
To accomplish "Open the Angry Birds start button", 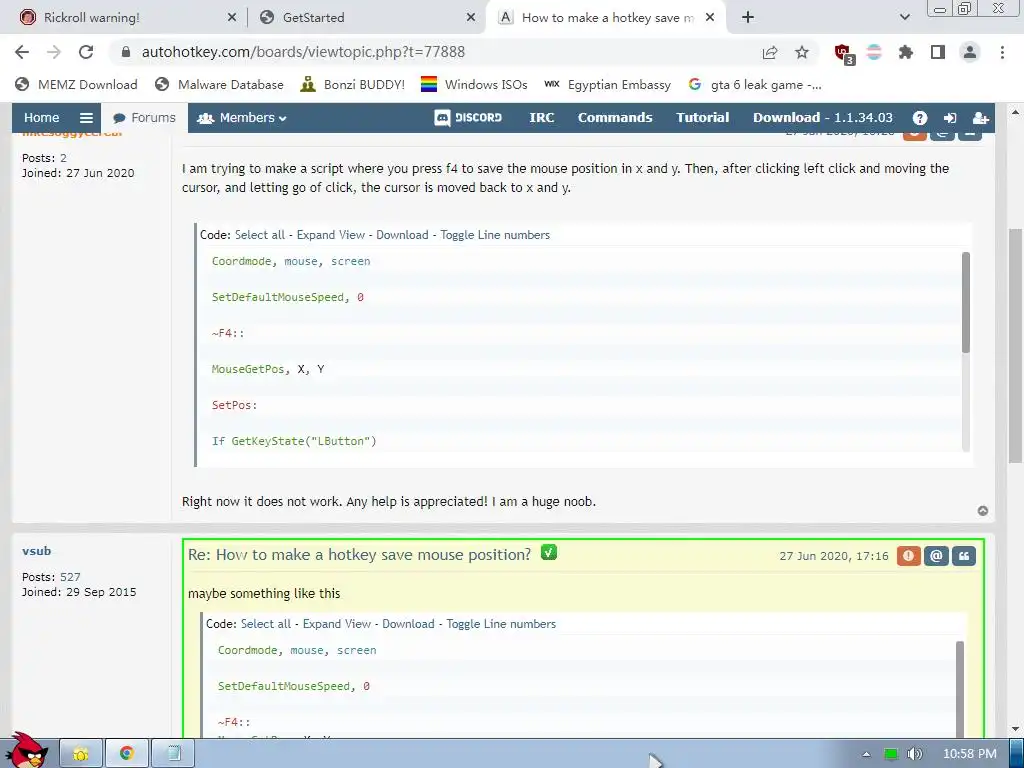I will [x=27, y=750].
